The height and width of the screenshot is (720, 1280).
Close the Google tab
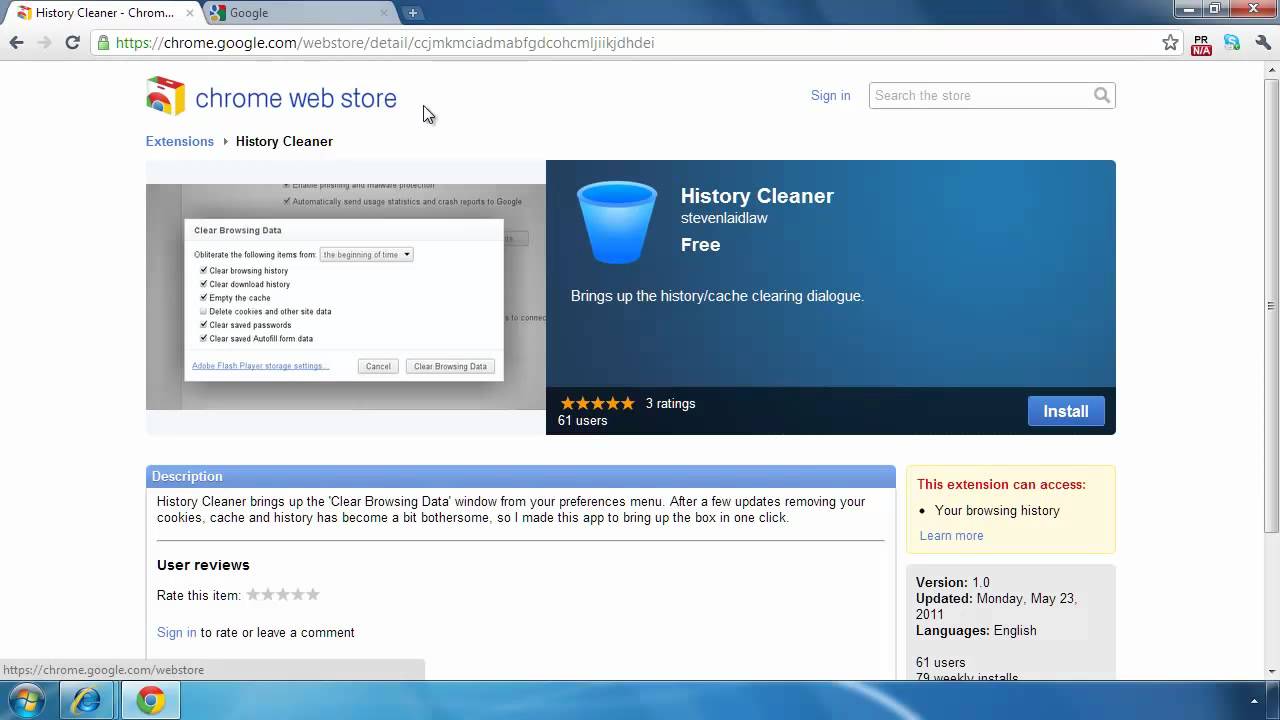click(384, 13)
